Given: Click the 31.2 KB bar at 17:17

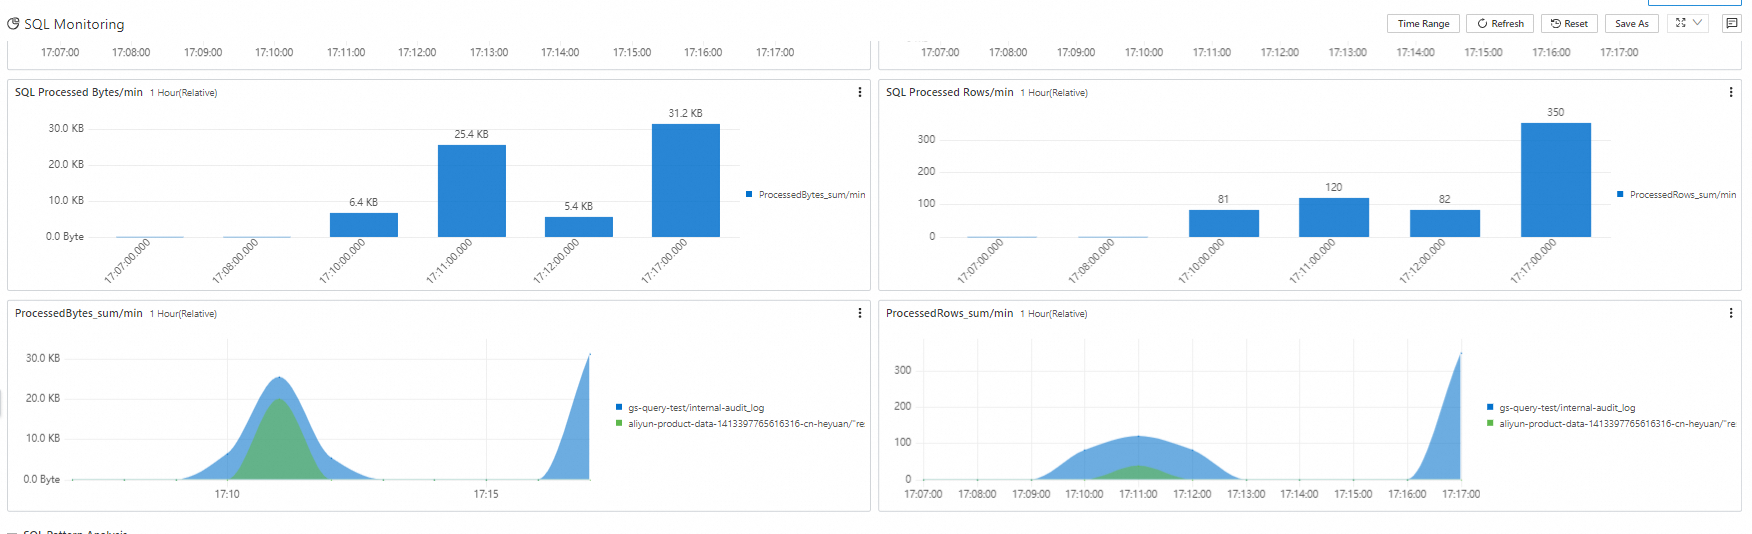Looking at the screenshot, I should 686,180.
